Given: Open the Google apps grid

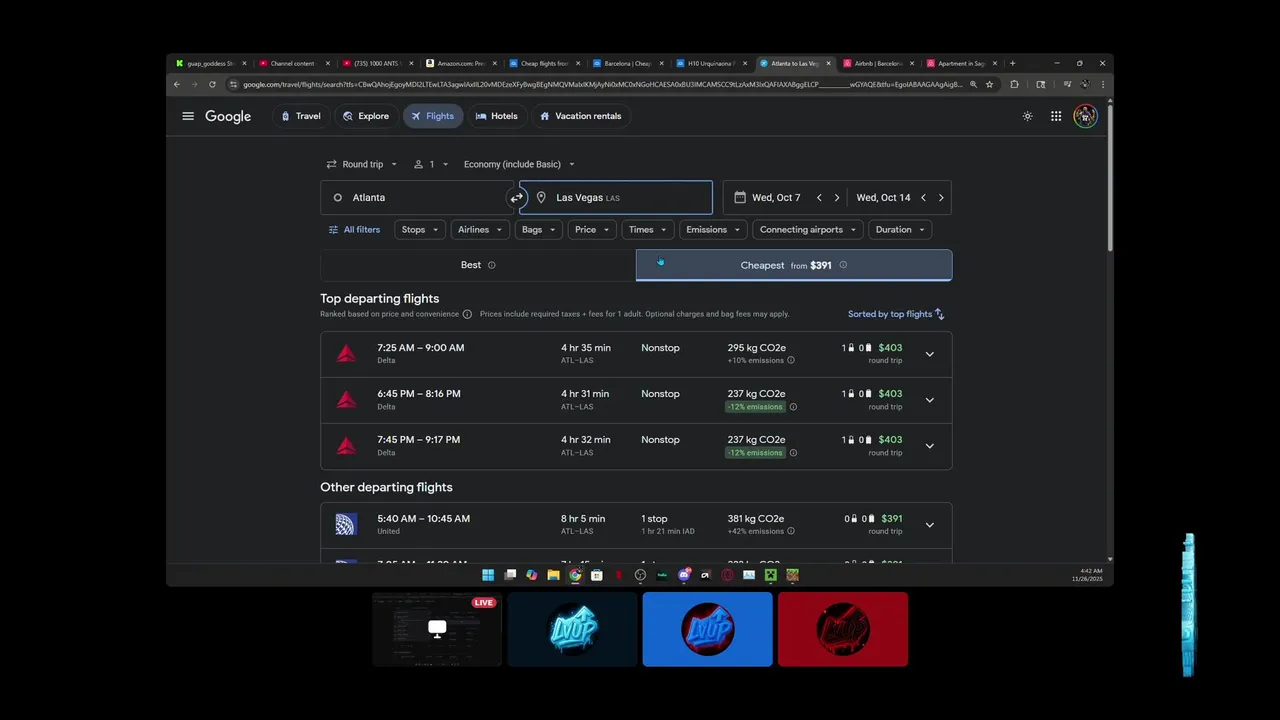Looking at the screenshot, I should pos(1056,116).
